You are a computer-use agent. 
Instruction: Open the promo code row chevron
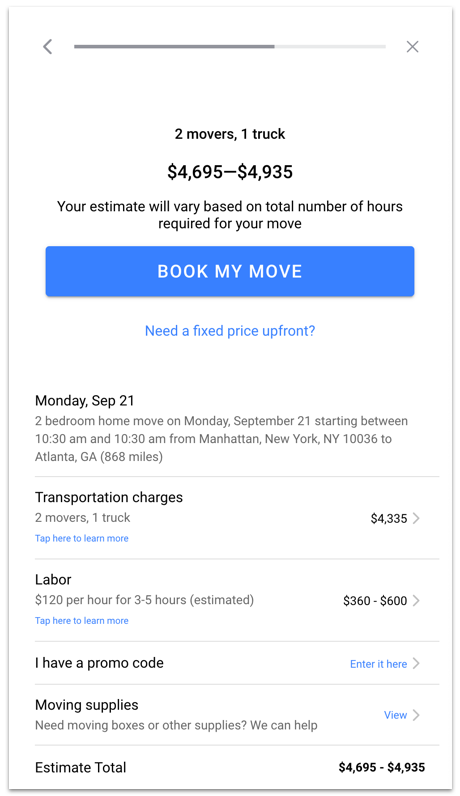pos(416,664)
